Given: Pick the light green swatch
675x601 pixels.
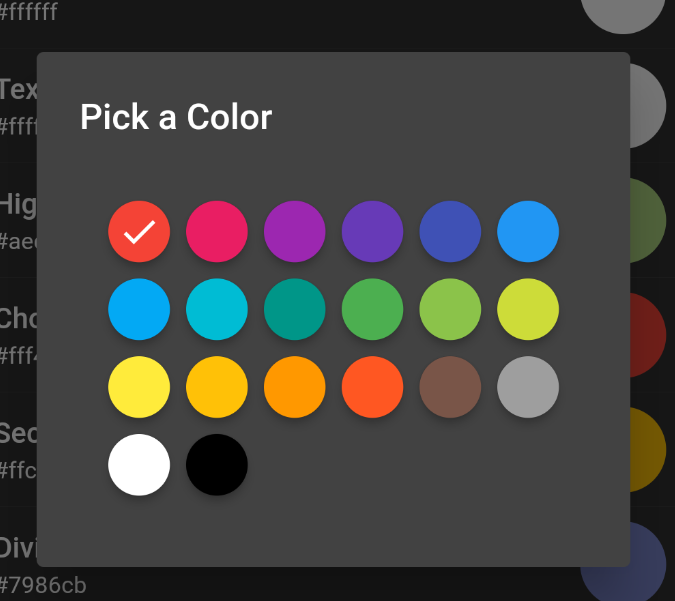Looking at the screenshot, I should pos(450,309).
